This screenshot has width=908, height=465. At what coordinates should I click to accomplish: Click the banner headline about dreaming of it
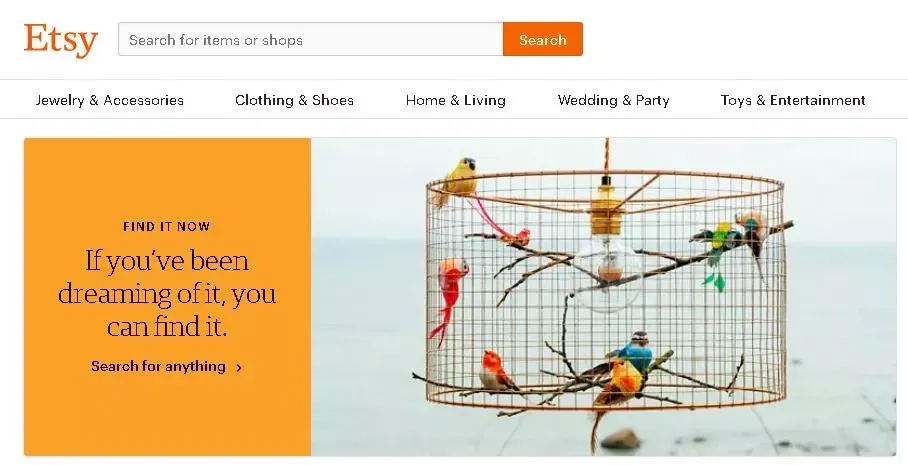click(167, 294)
